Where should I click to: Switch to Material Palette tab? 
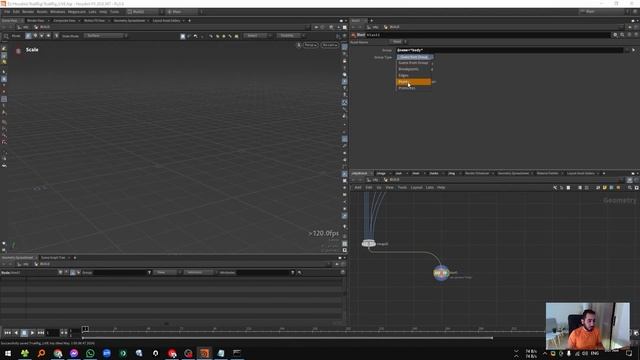click(x=547, y=173)
